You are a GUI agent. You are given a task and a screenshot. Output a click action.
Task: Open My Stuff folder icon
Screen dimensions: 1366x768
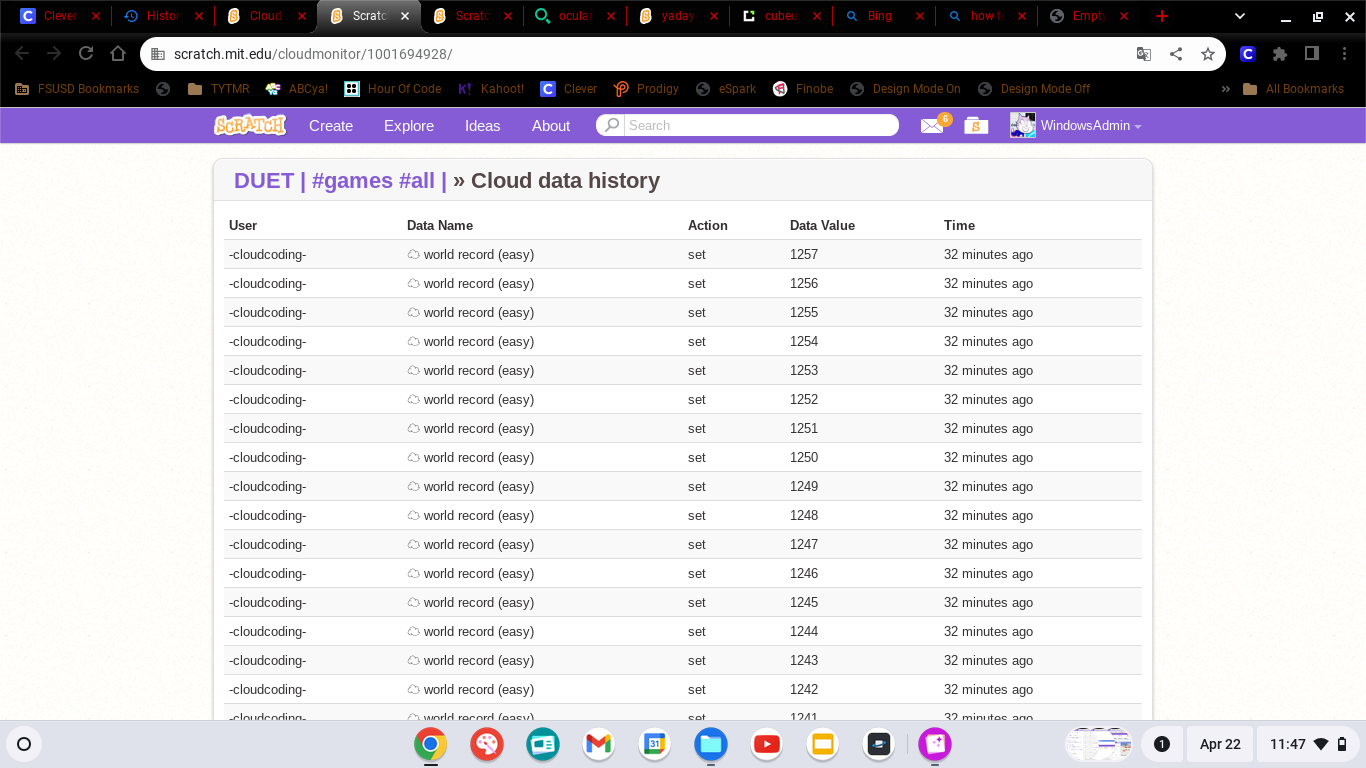[976, 126]
